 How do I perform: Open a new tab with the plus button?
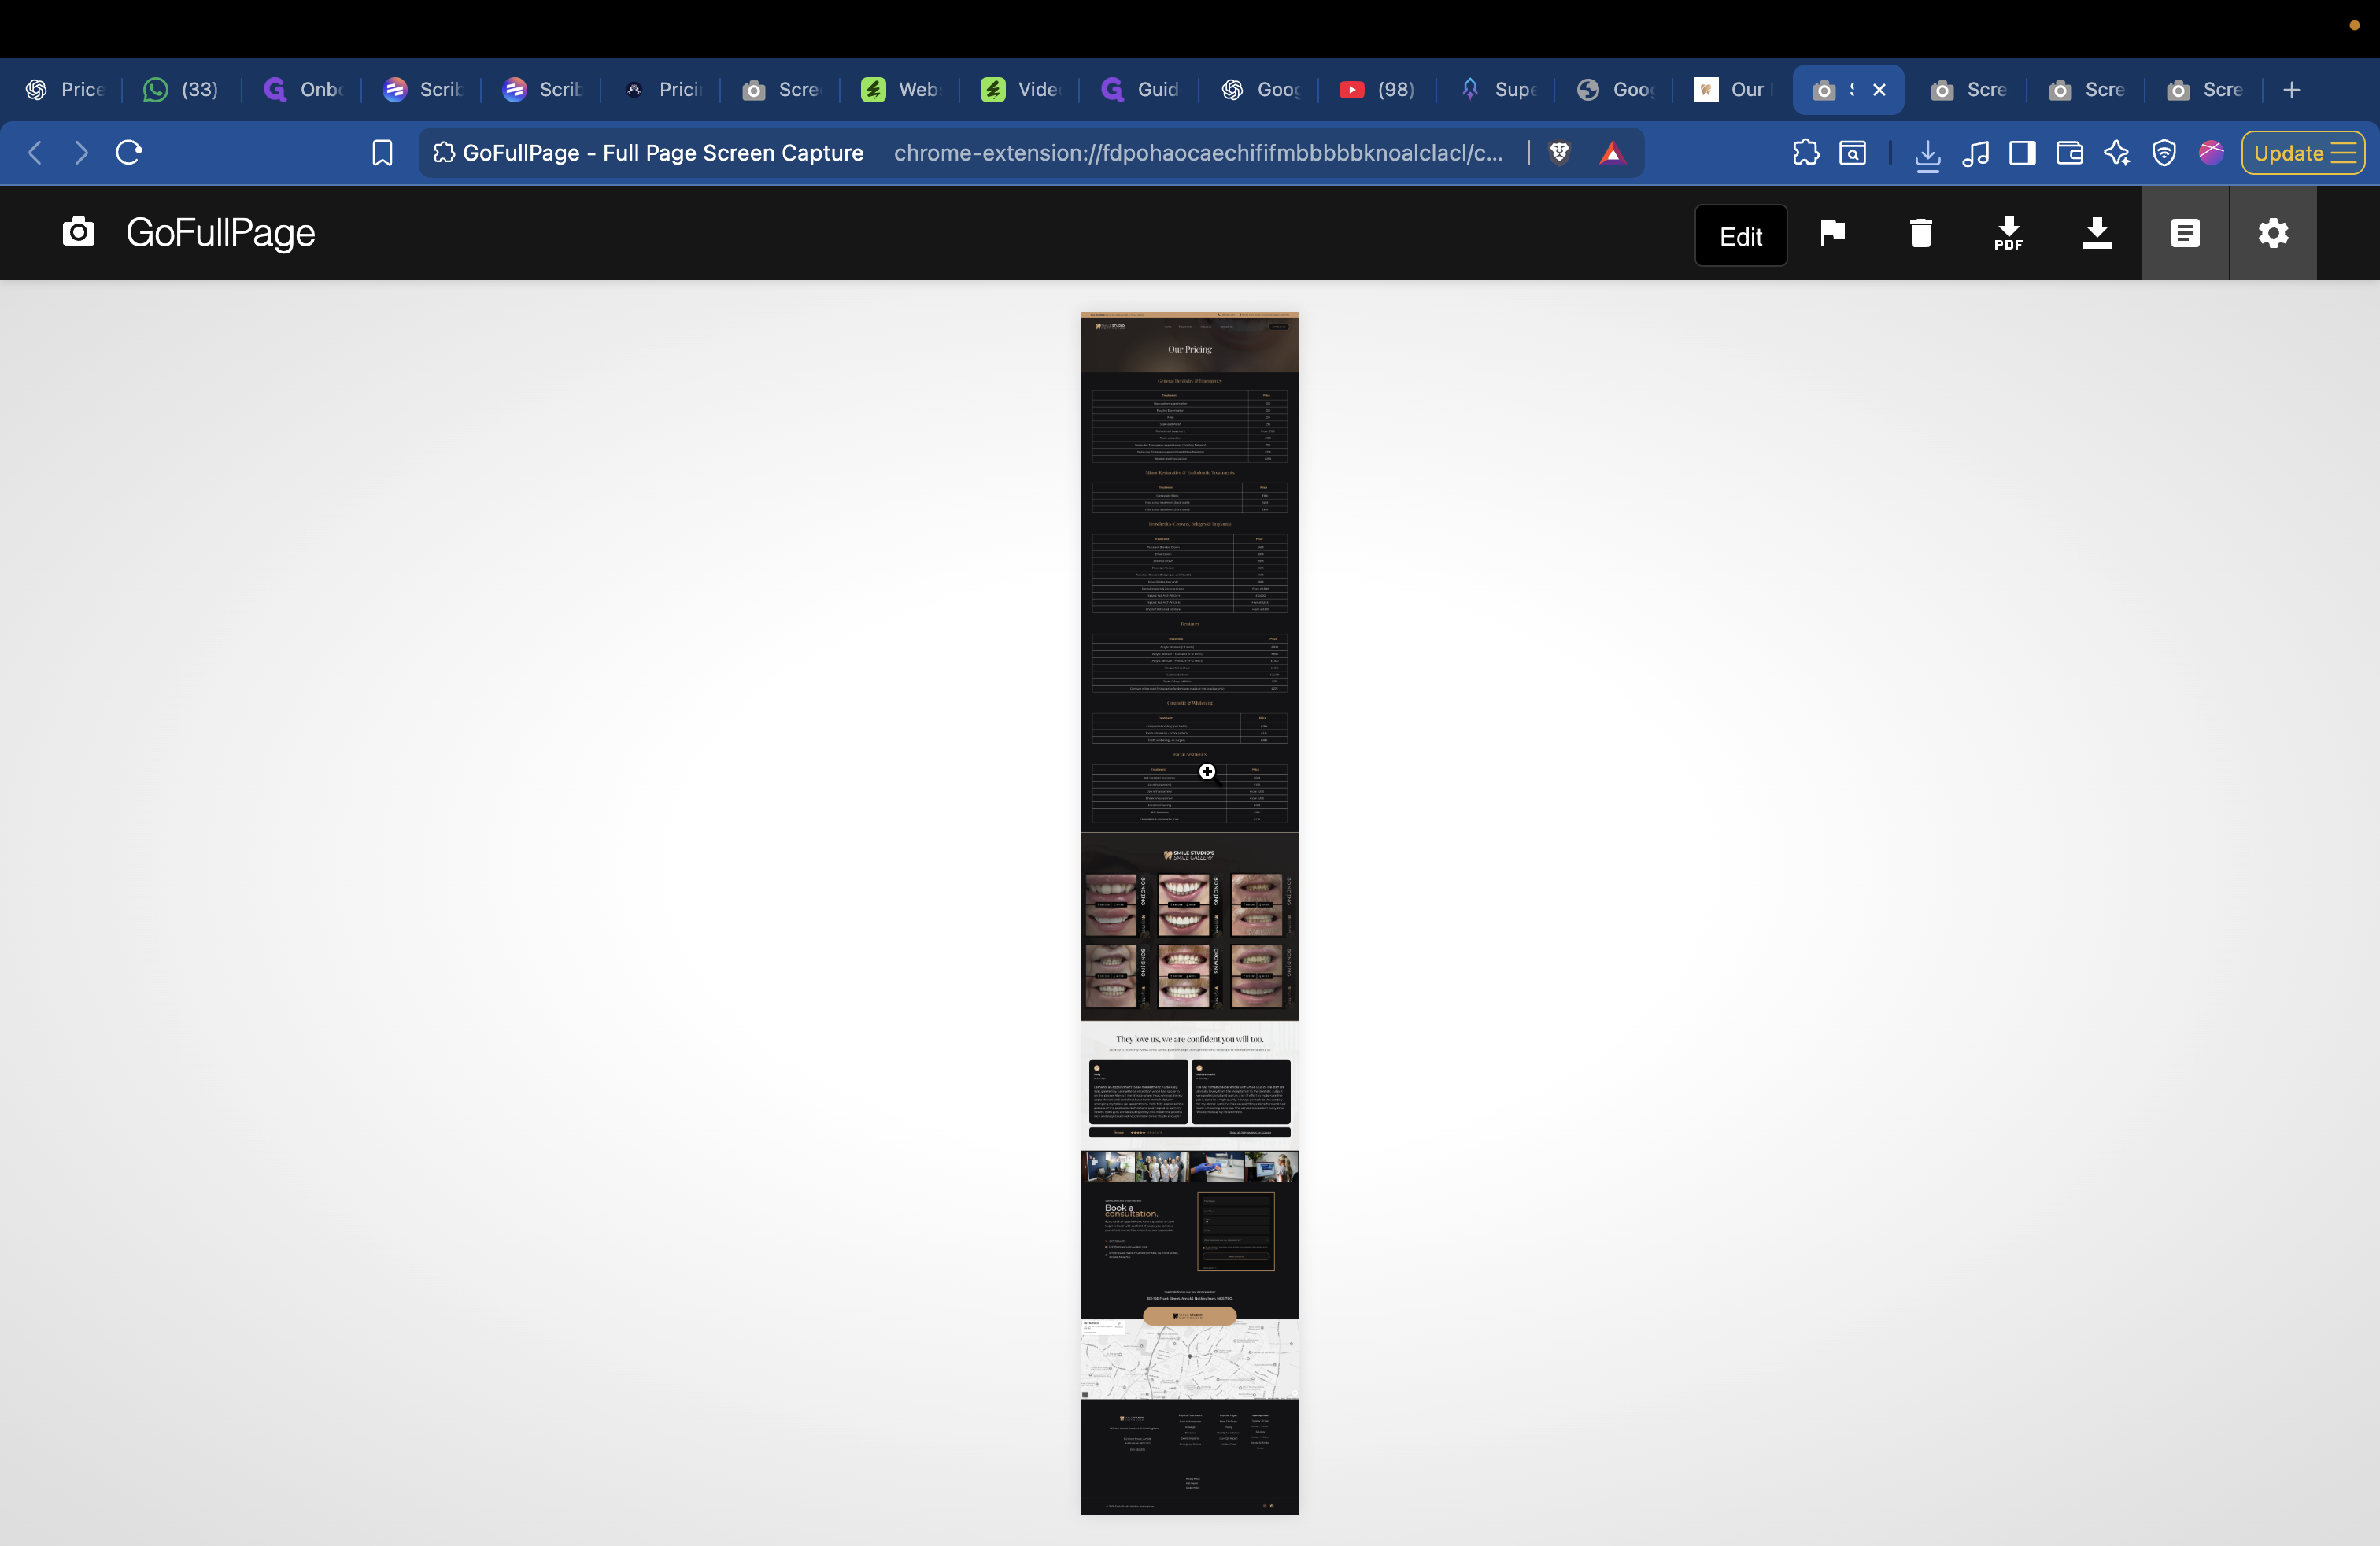2292,89
